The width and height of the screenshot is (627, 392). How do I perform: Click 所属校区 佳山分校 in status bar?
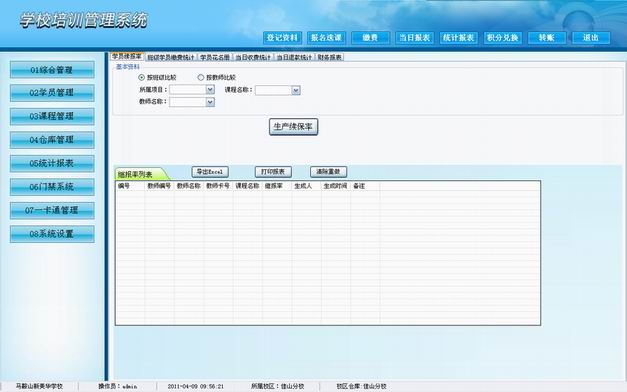coord(278,386)
